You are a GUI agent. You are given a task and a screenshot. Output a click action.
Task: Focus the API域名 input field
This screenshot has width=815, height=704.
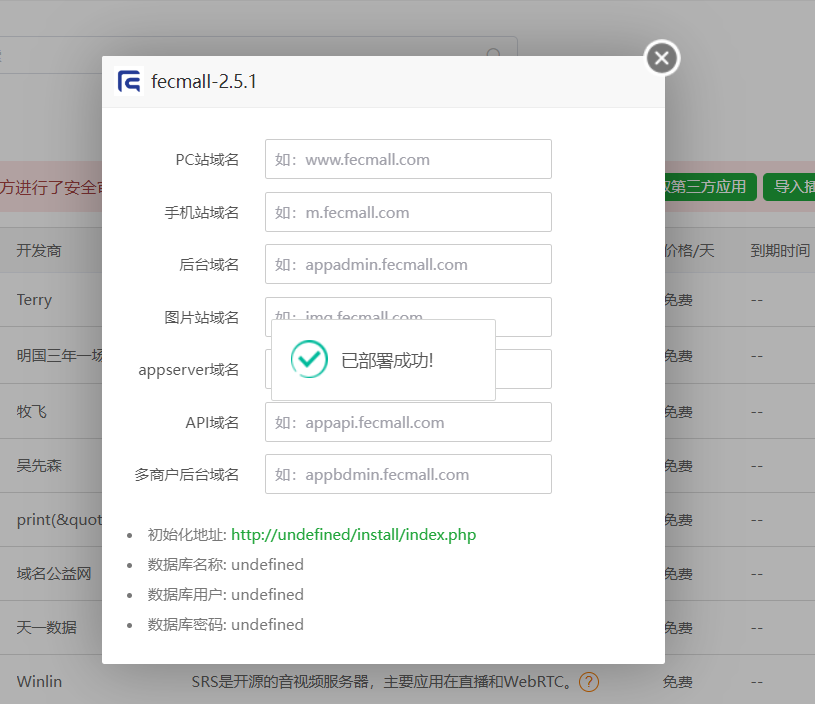[x=408, y=422]
